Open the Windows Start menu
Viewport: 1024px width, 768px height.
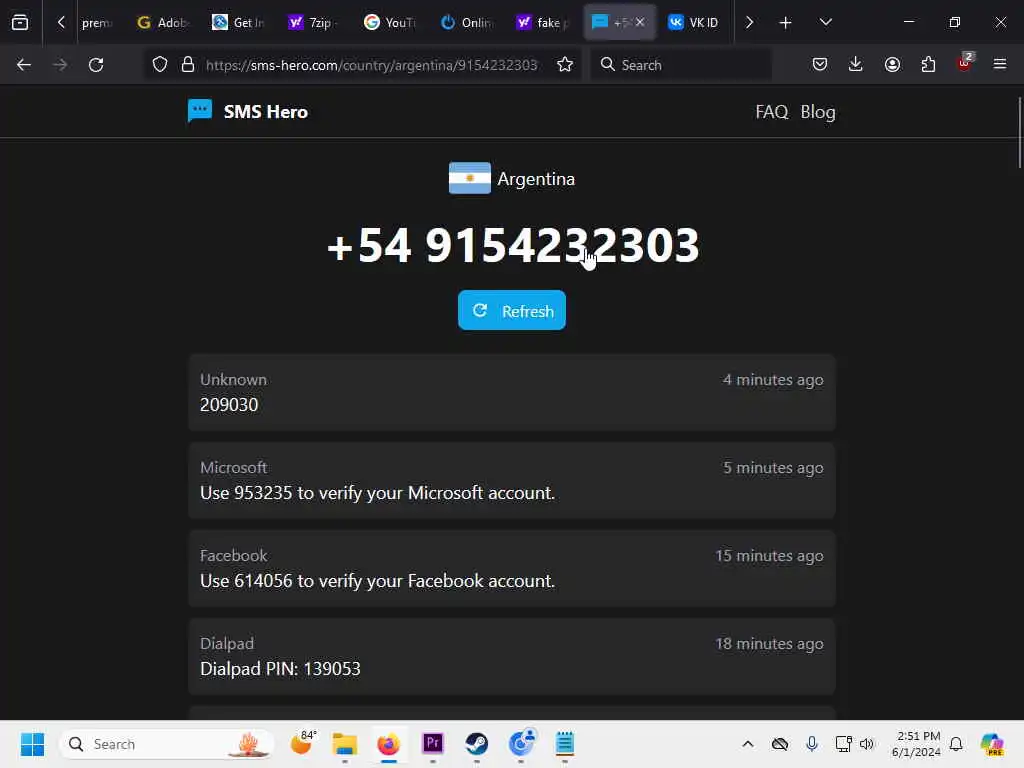pyautogui.click(x=32, y=744)
